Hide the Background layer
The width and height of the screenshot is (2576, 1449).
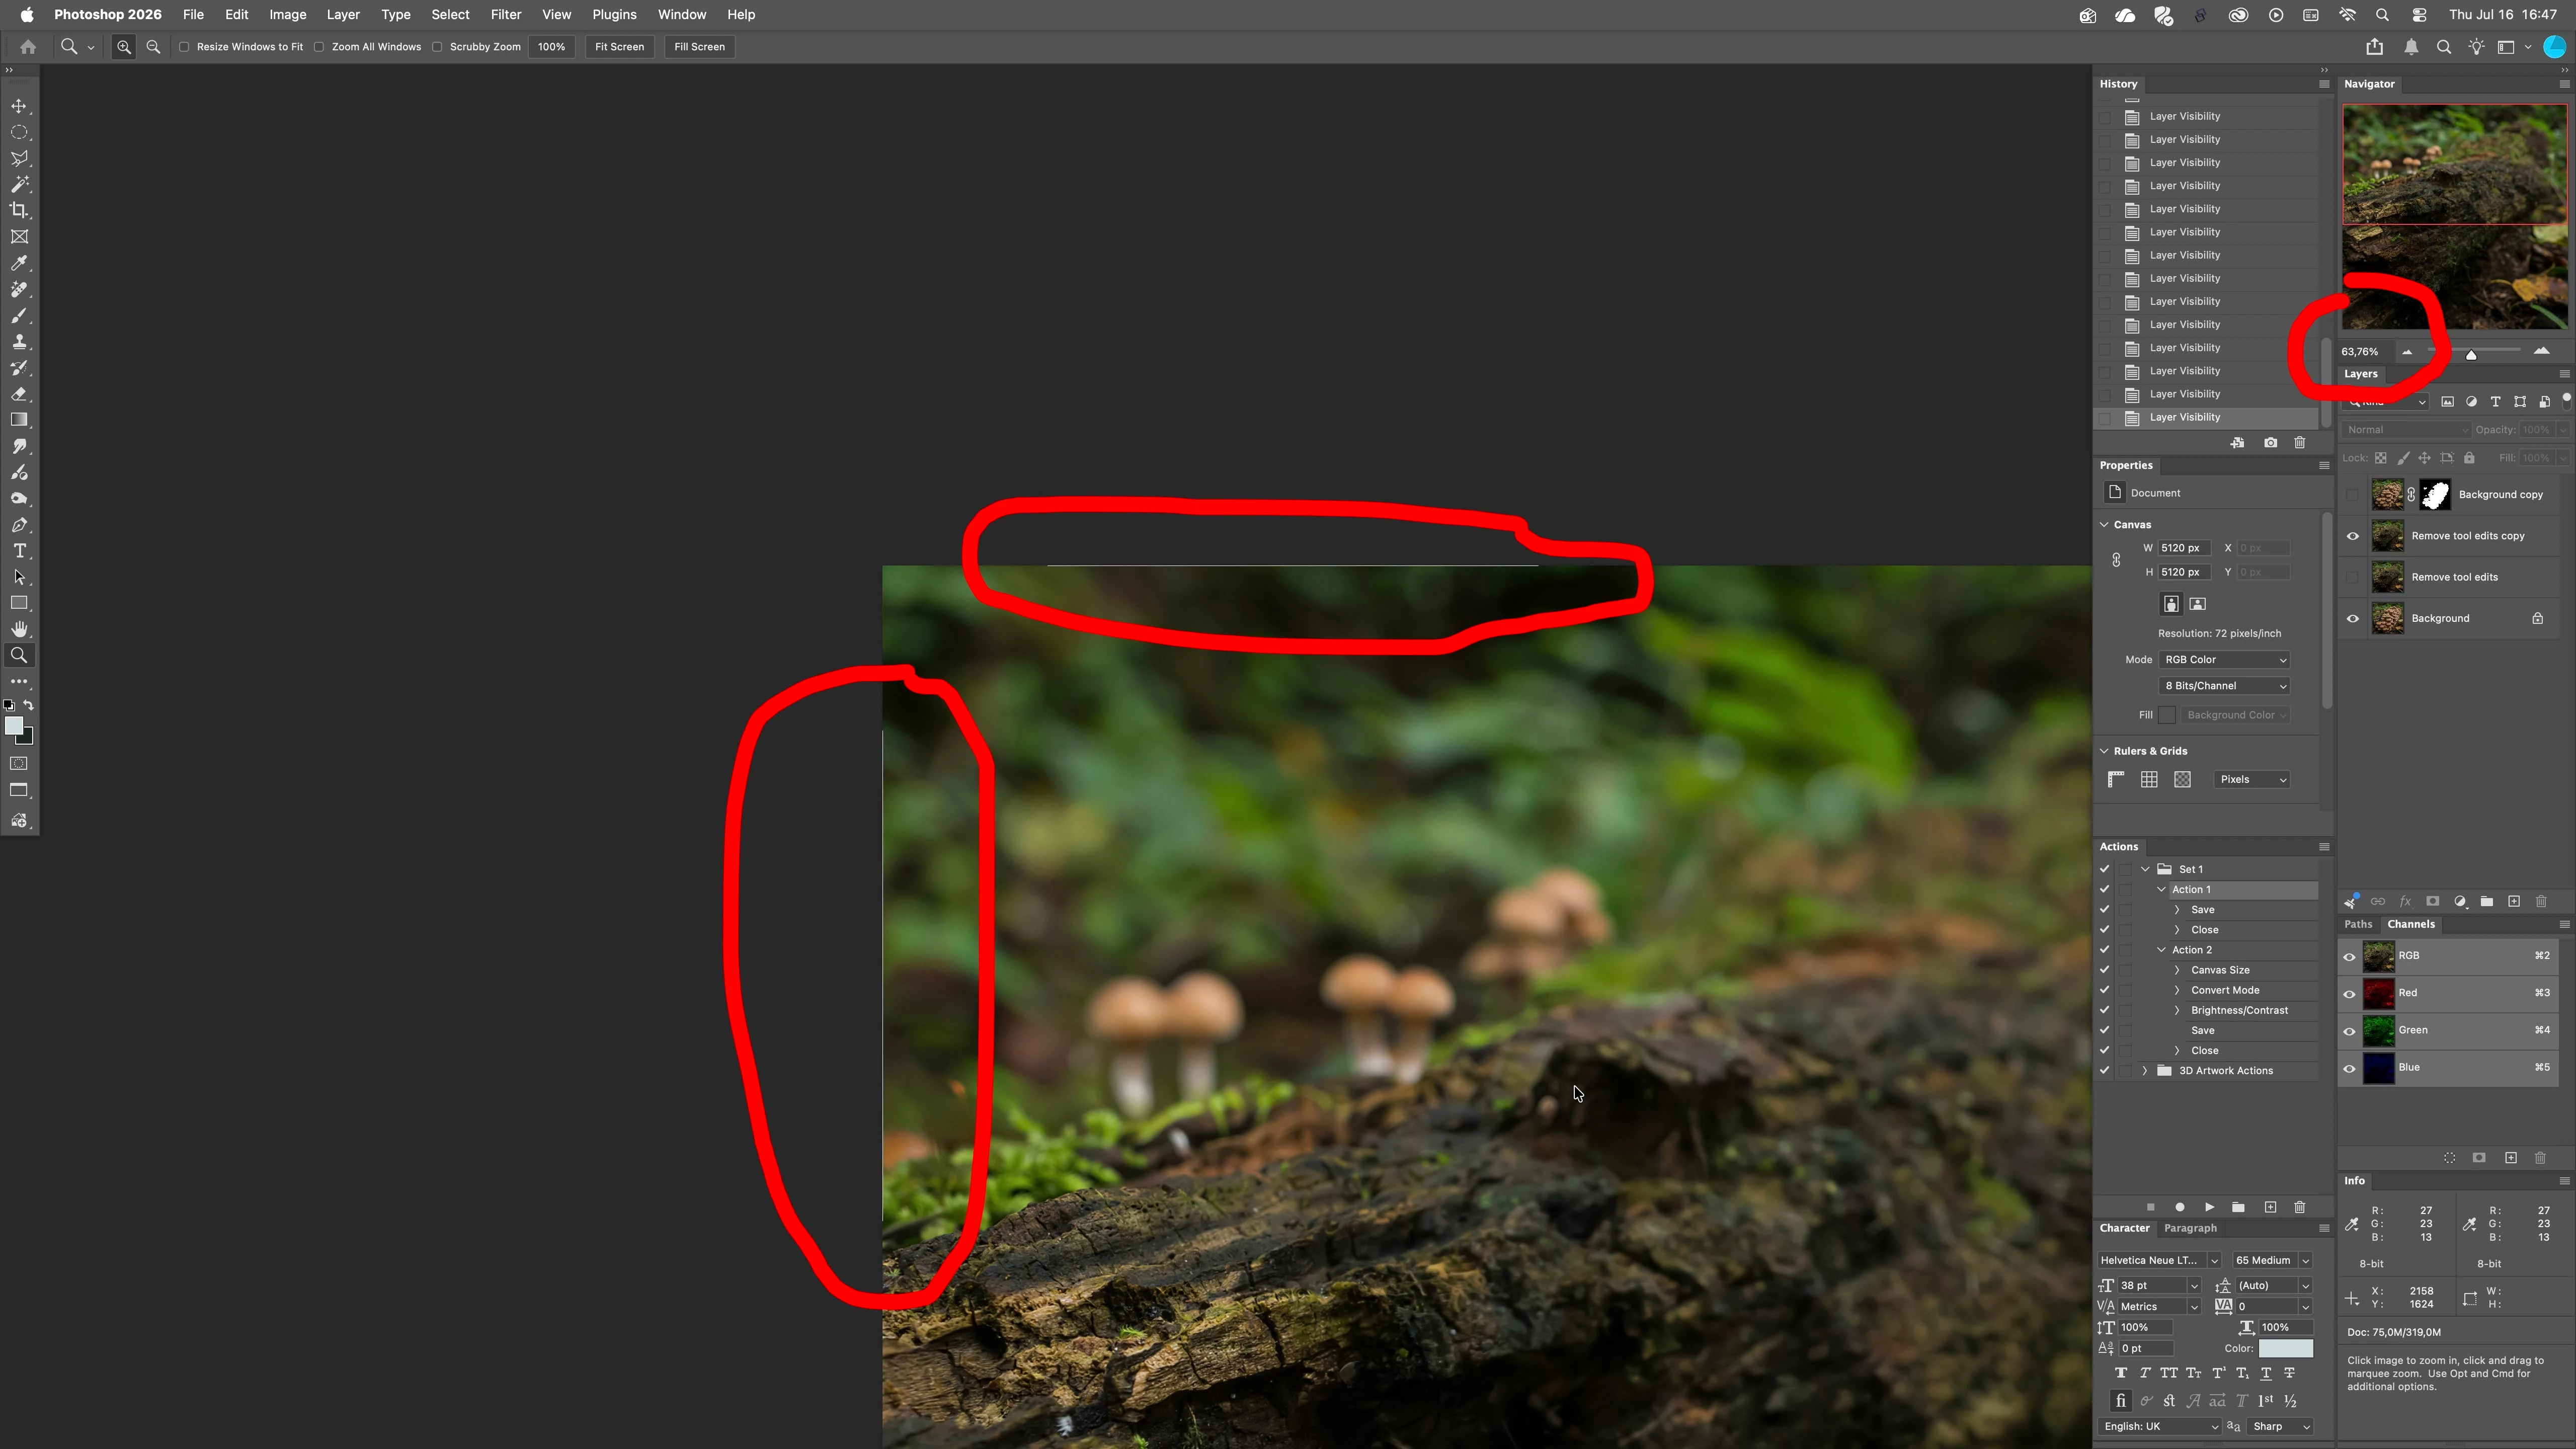click(2353, 619)
